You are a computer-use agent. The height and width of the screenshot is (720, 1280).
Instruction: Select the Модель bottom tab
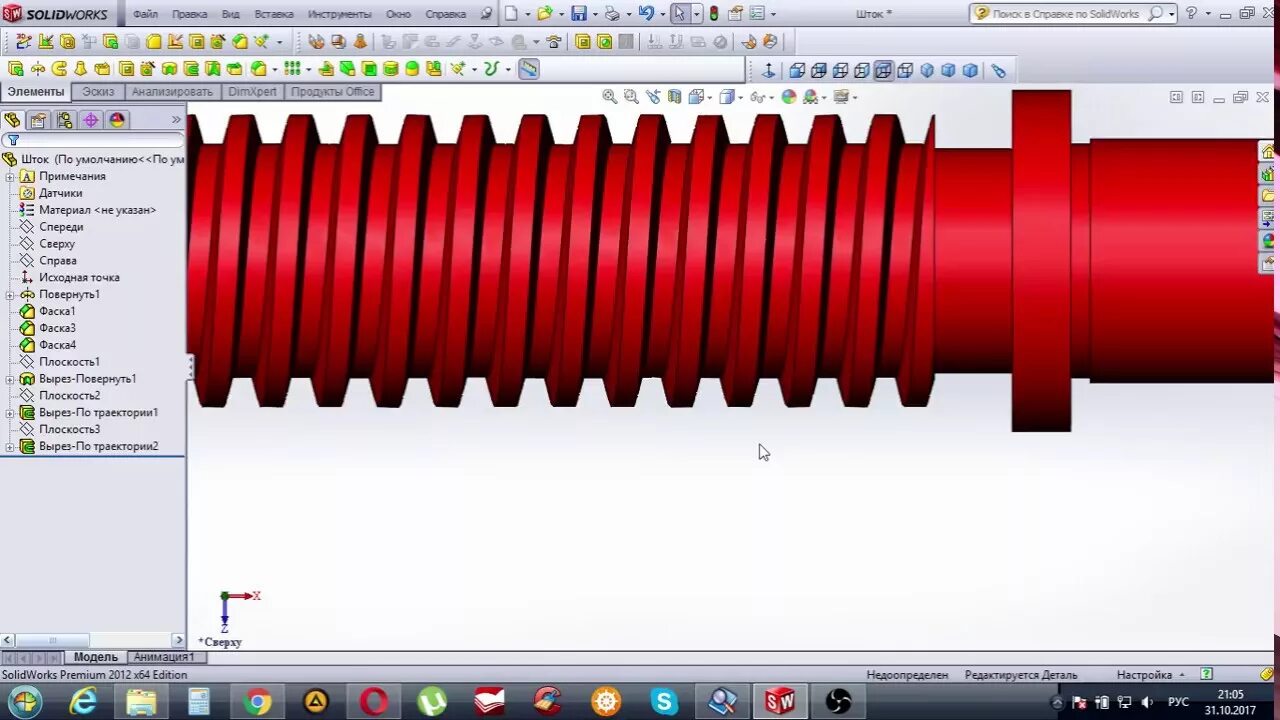[95, 657]
